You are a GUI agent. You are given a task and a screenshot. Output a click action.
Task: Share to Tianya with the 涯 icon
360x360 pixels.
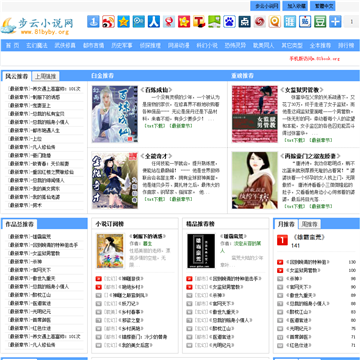pyautogui.click(x=290, y=22)
